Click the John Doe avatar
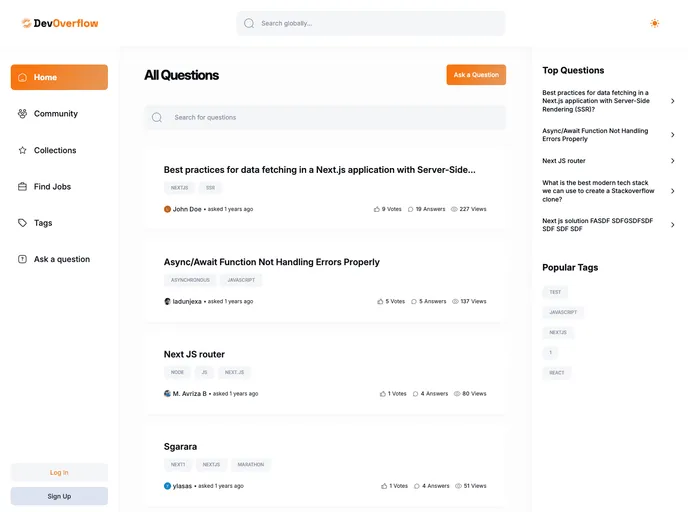 167,209
